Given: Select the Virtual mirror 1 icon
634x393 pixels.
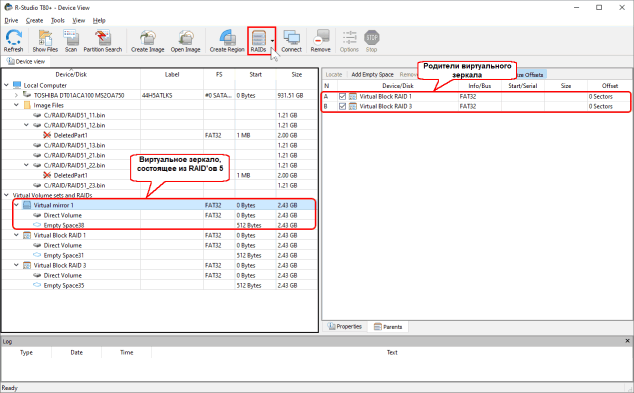Looking at the screenshot, I should pyautogui.click(x=27, y=205).
